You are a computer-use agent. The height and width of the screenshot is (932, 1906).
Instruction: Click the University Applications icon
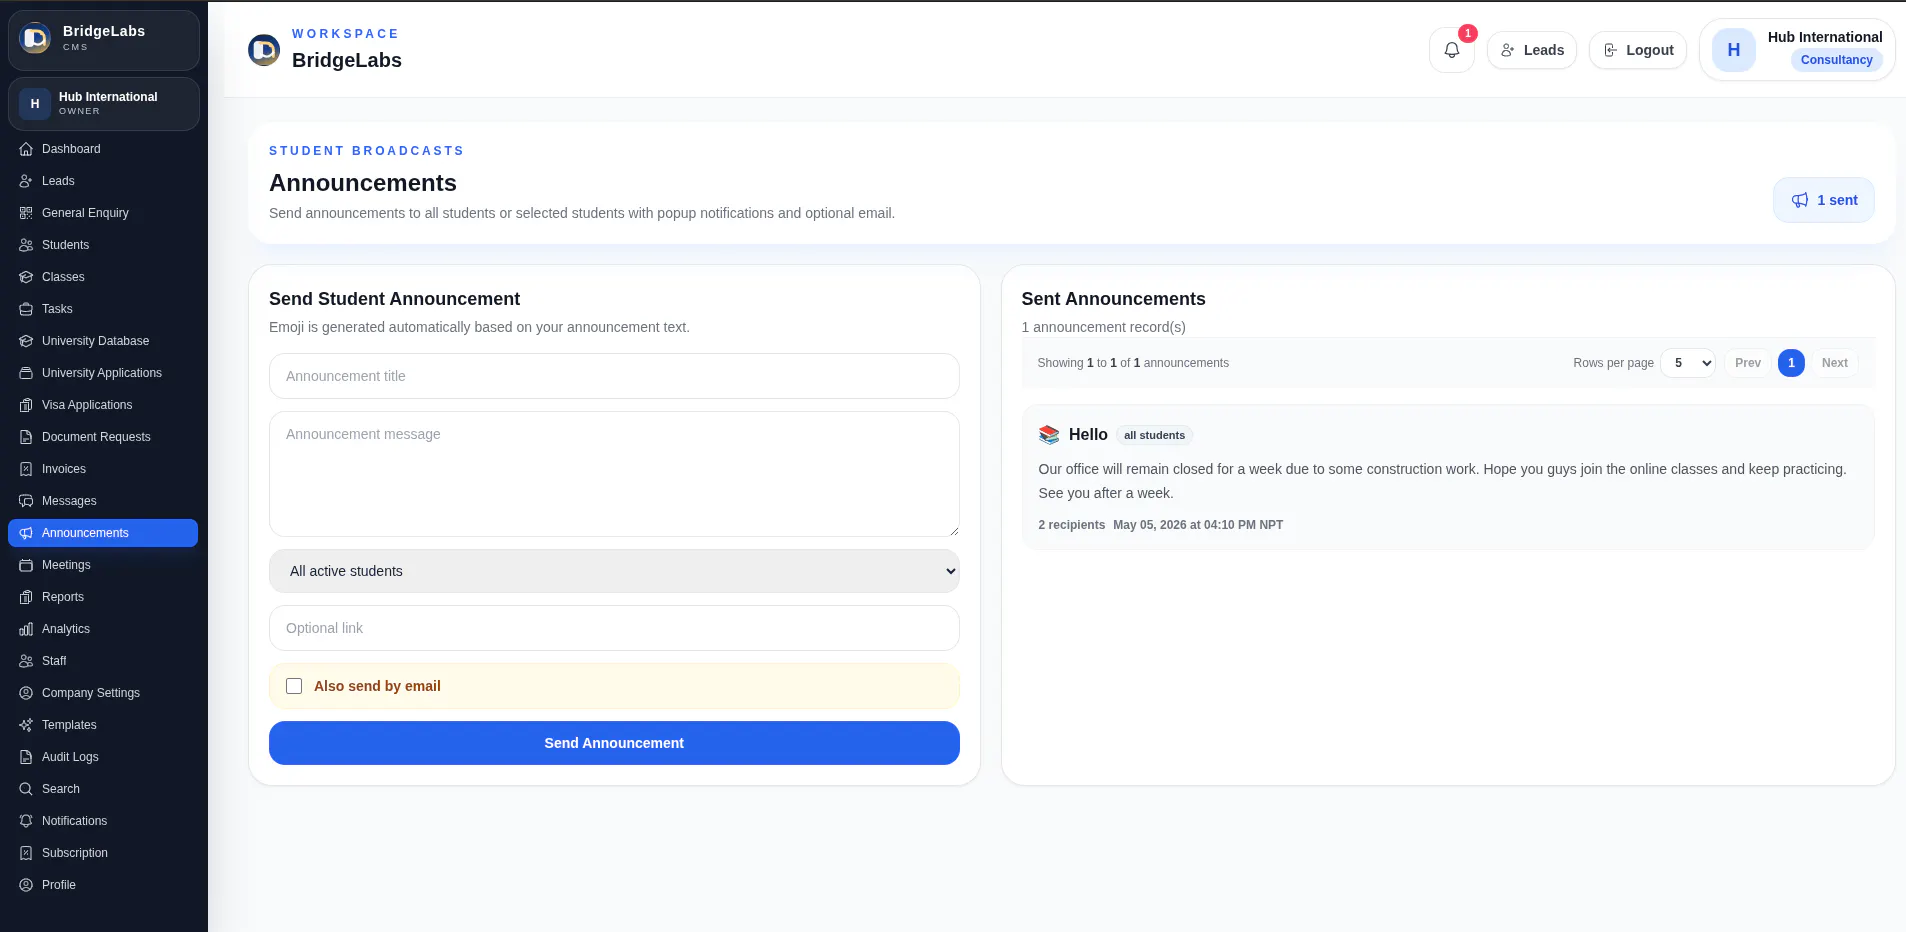[26, 373]
